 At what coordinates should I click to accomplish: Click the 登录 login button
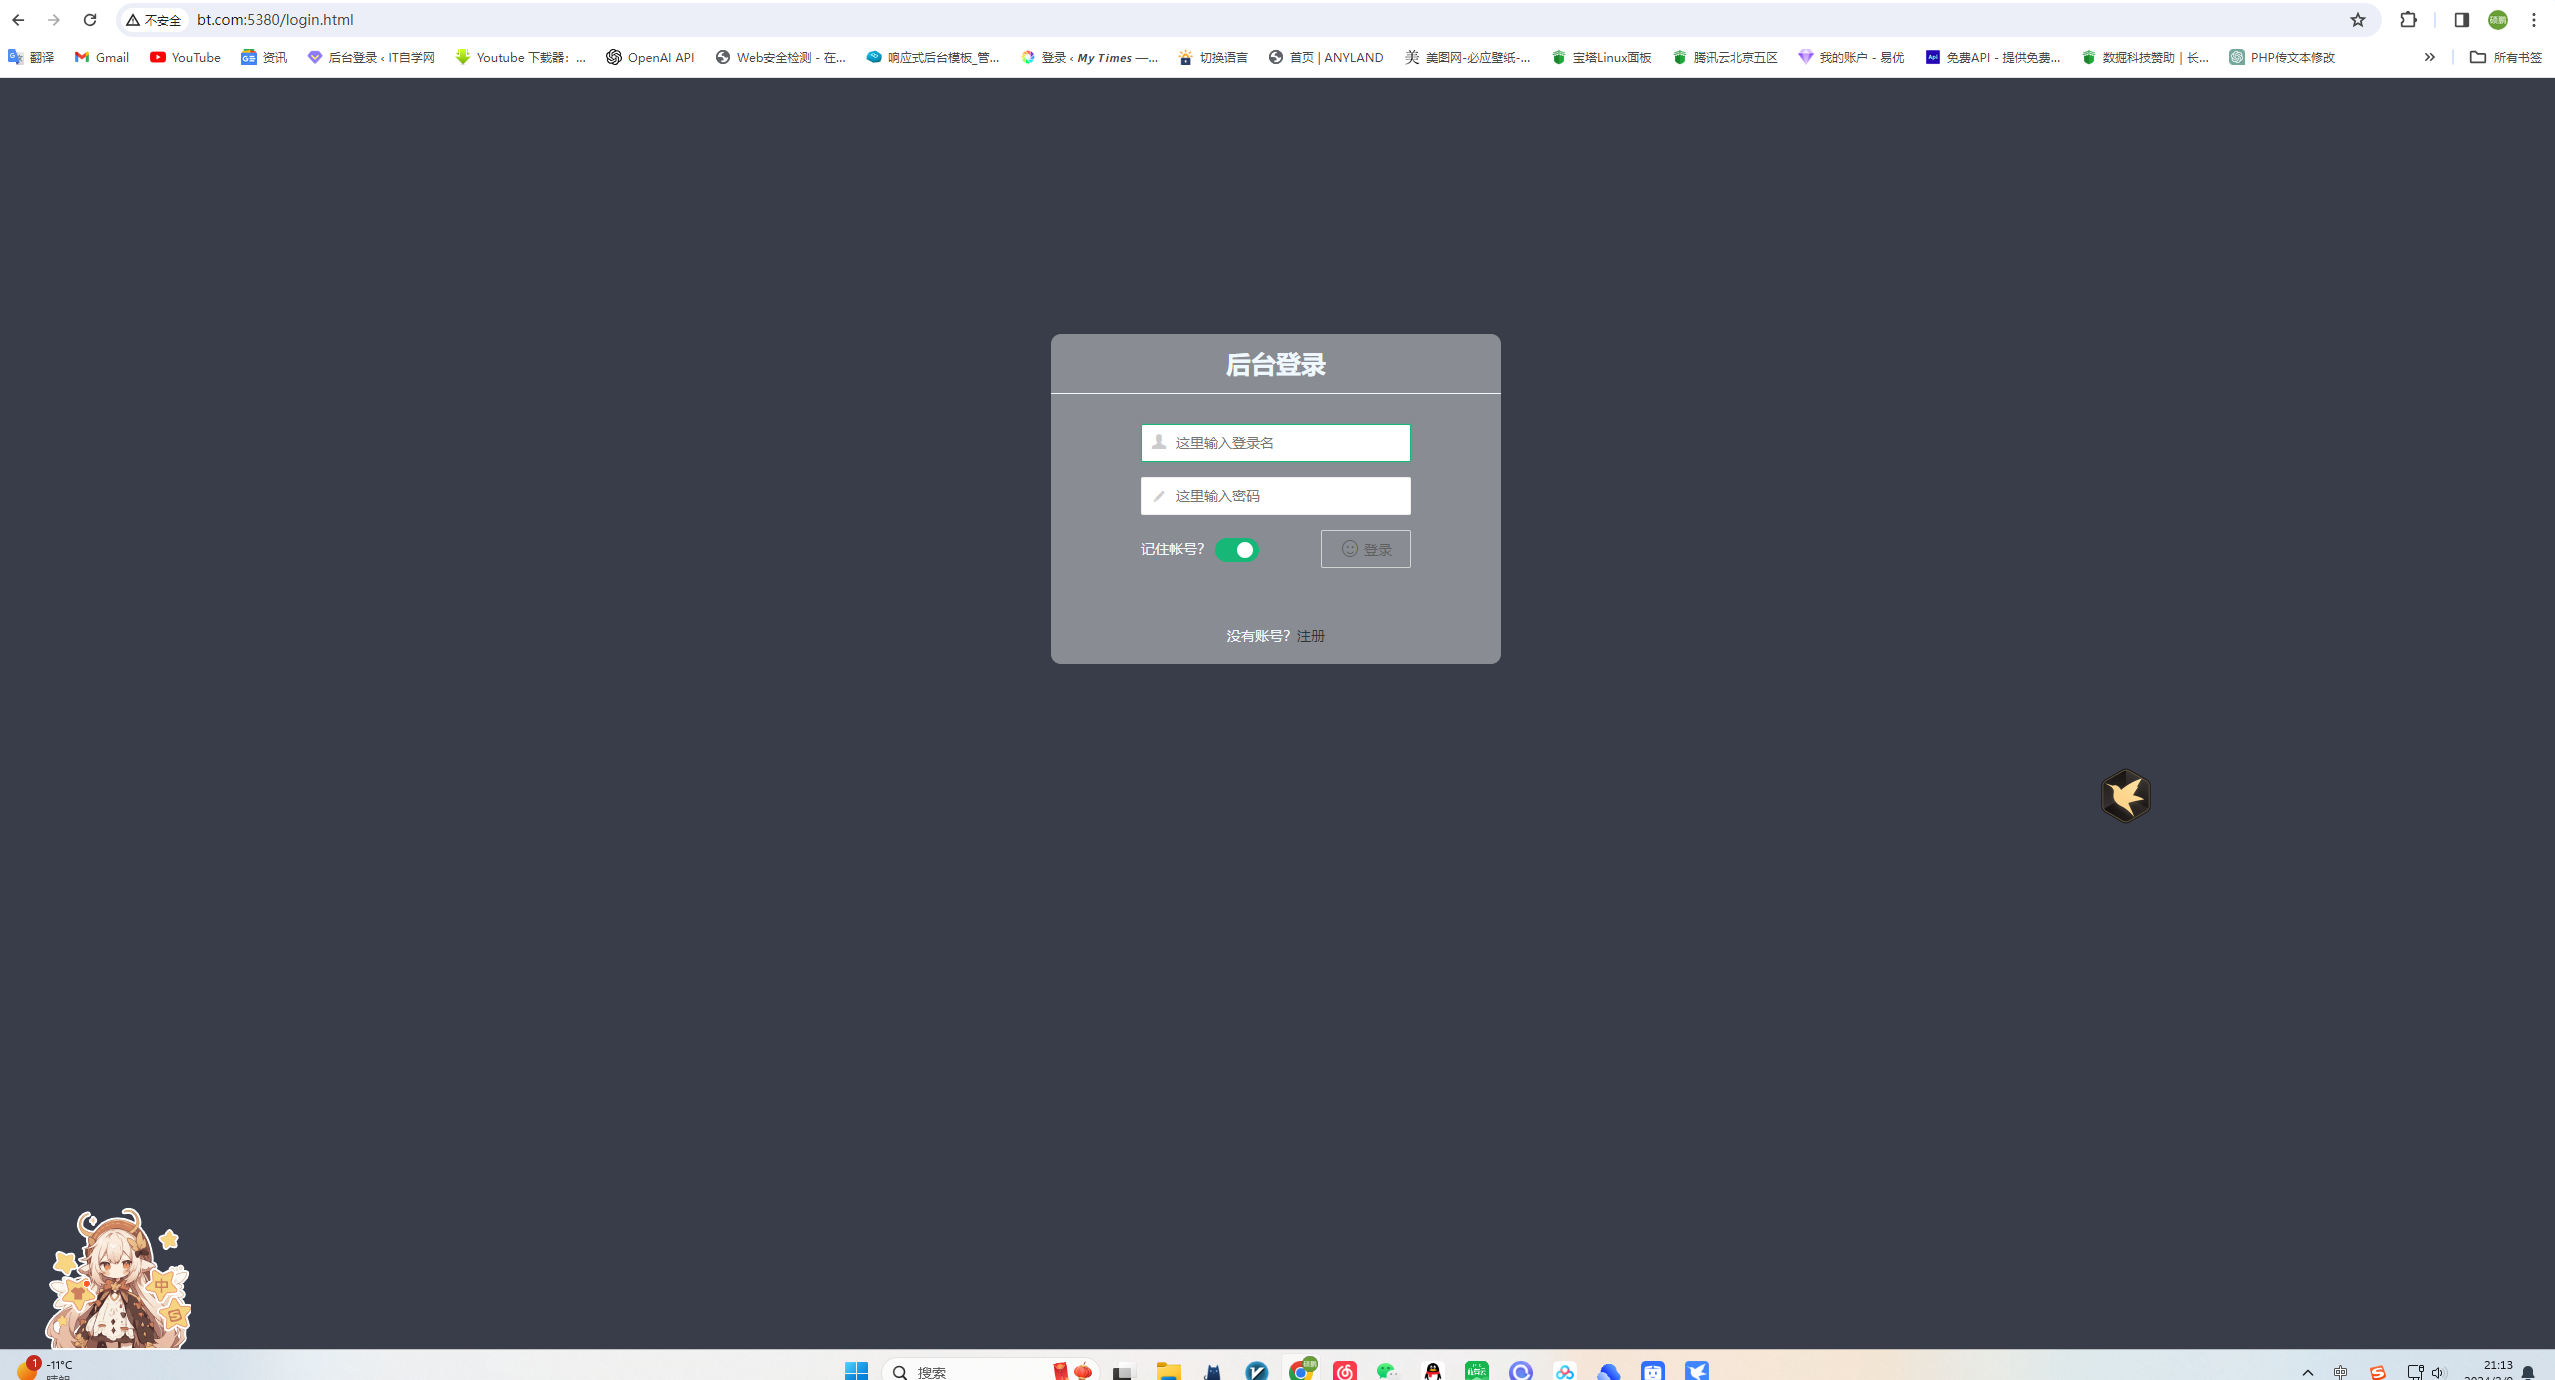1365,549
